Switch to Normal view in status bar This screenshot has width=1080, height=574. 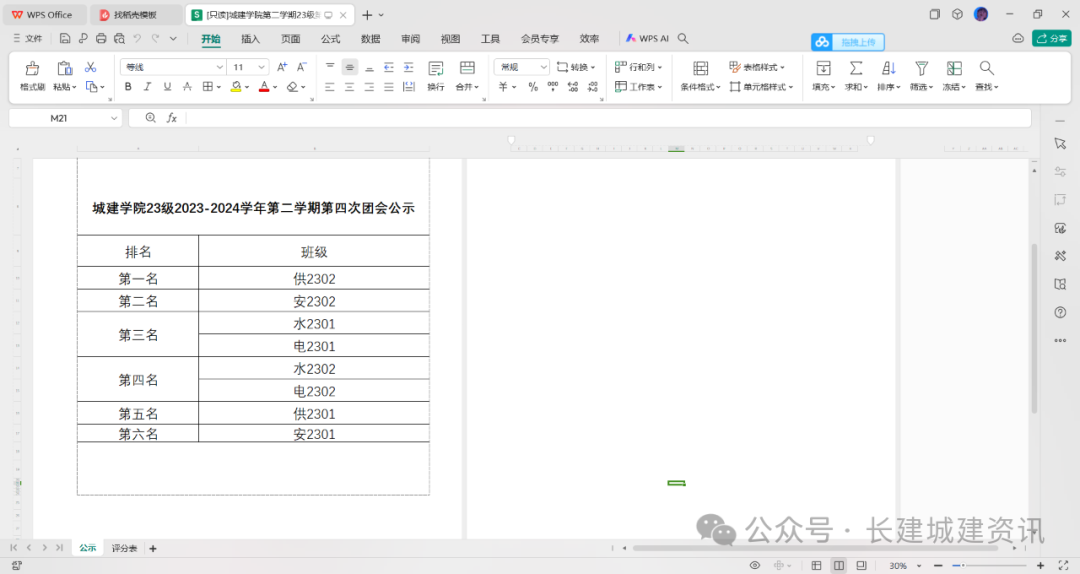tap(816, 565)
